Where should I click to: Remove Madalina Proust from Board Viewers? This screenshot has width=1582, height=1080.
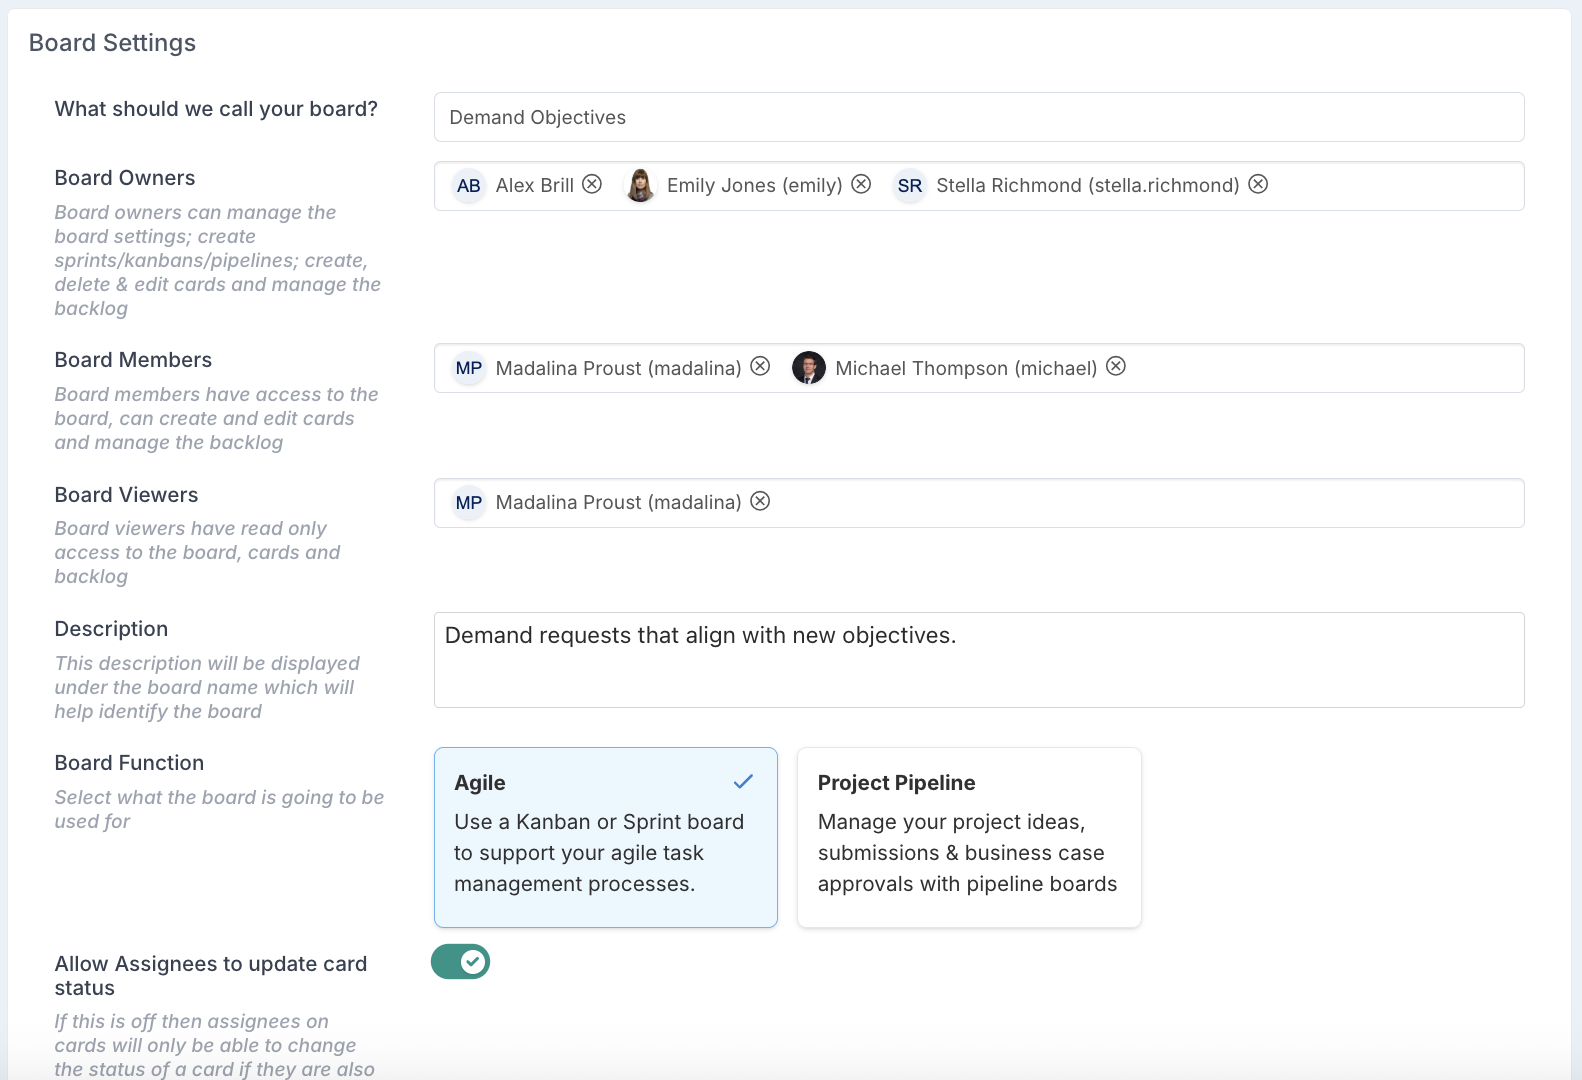pyautogui.click(x=760, y=501)
